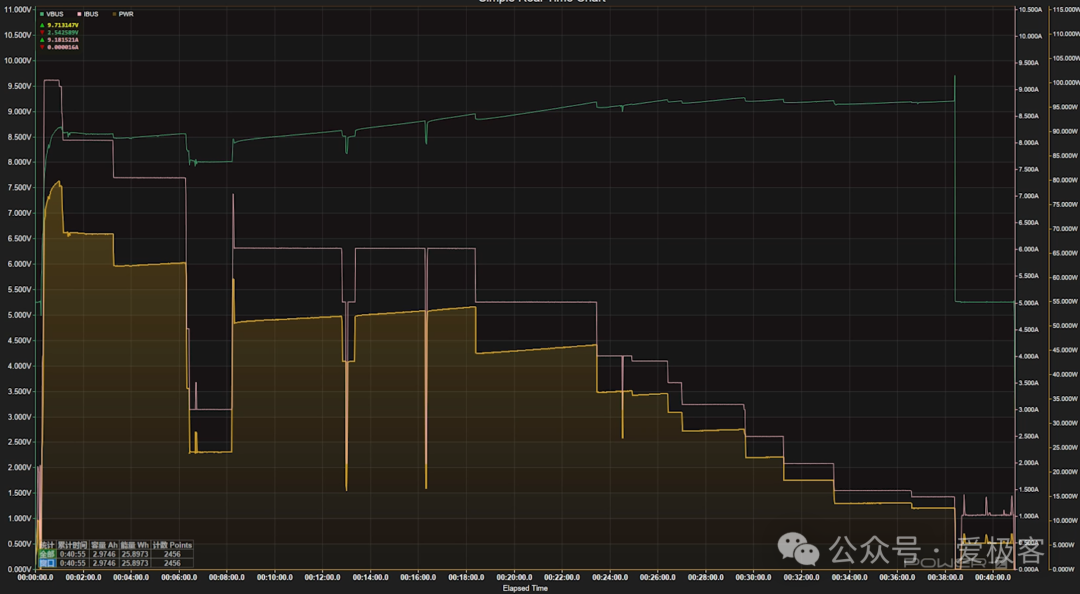1080x594 pixels.
Task: Click the 115.000W power axis label
Action: 1065,10
